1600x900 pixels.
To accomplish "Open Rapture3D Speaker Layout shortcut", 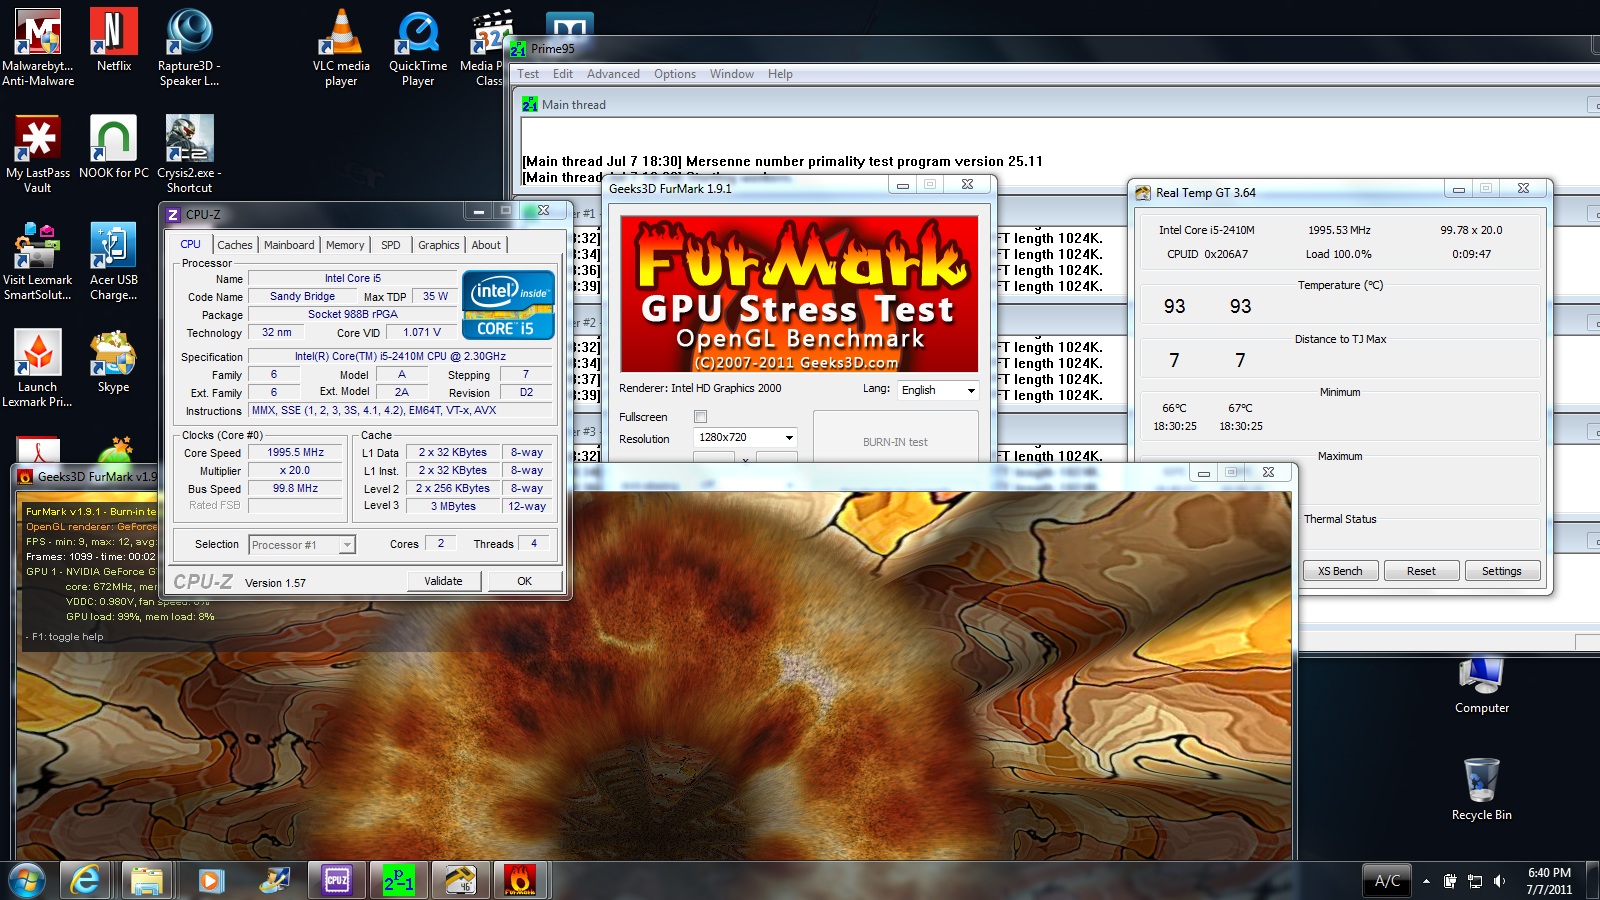I will click(x=189, y=46).
